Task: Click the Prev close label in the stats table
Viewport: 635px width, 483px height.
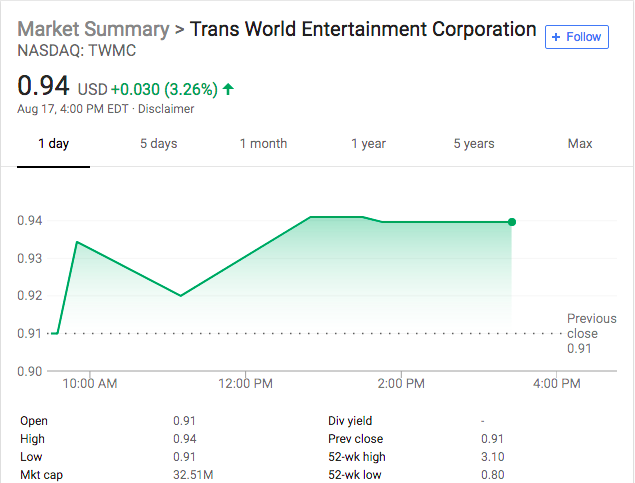Action: point(356,439)
